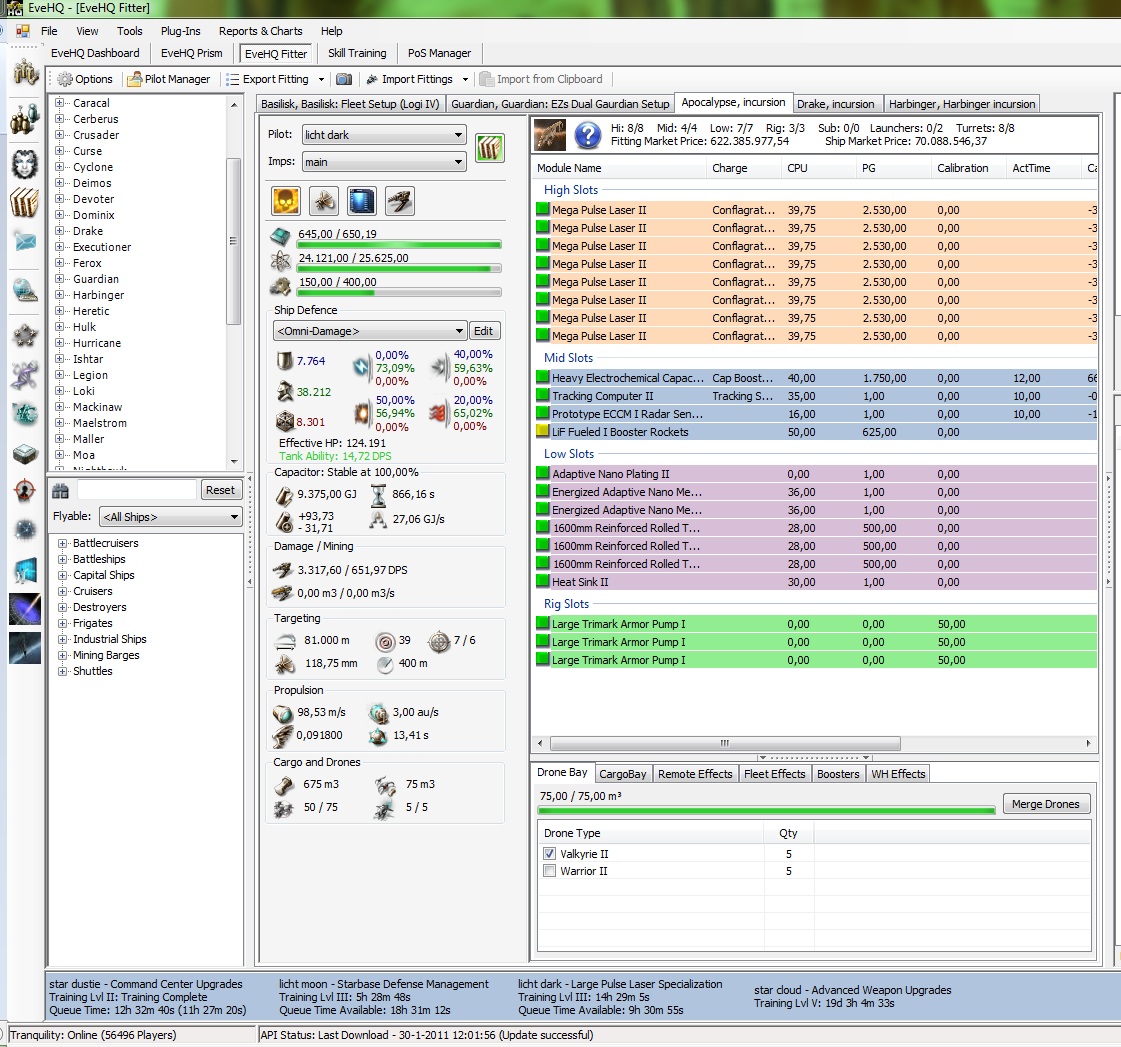Click the binoculars search icon beside the Reset button
Viewport: 1121px width, 1047px height.
click(x=60, y=491)
